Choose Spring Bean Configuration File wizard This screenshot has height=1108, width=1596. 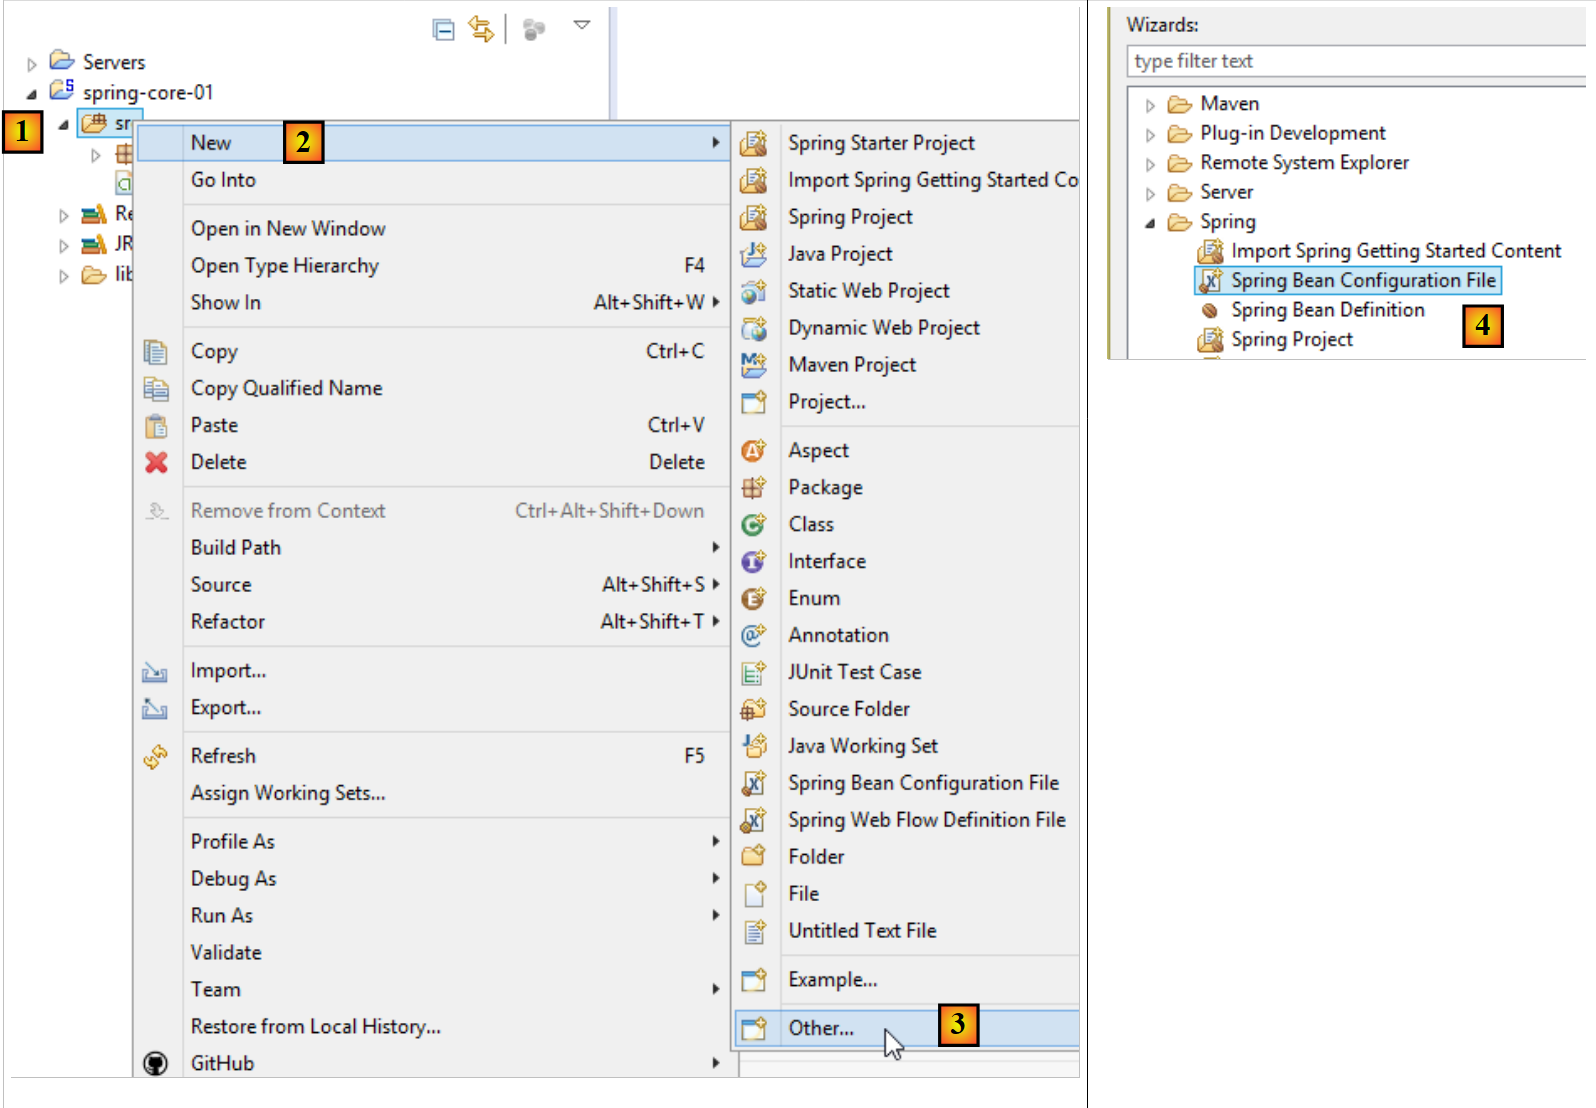(x=1362, y=281)
